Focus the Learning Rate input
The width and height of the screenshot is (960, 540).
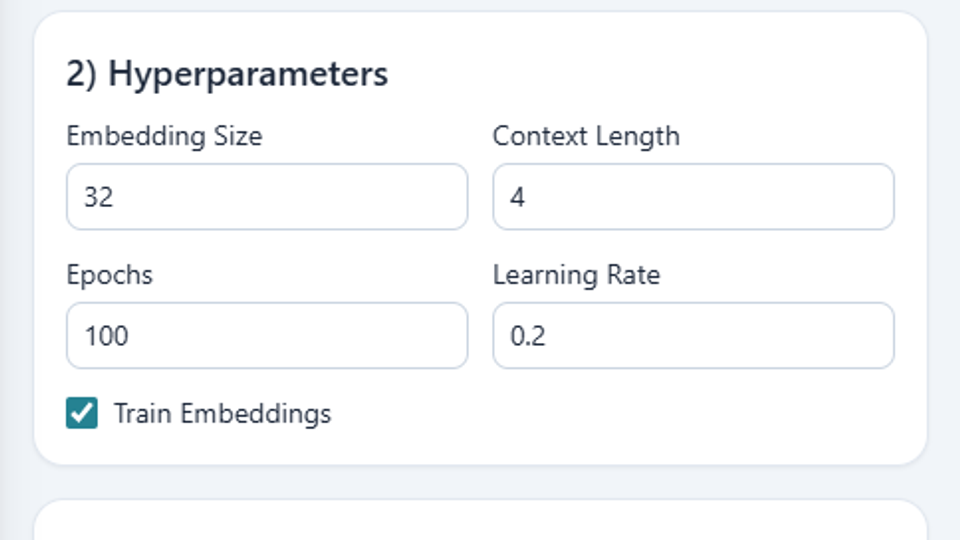[x=693, y=336]
